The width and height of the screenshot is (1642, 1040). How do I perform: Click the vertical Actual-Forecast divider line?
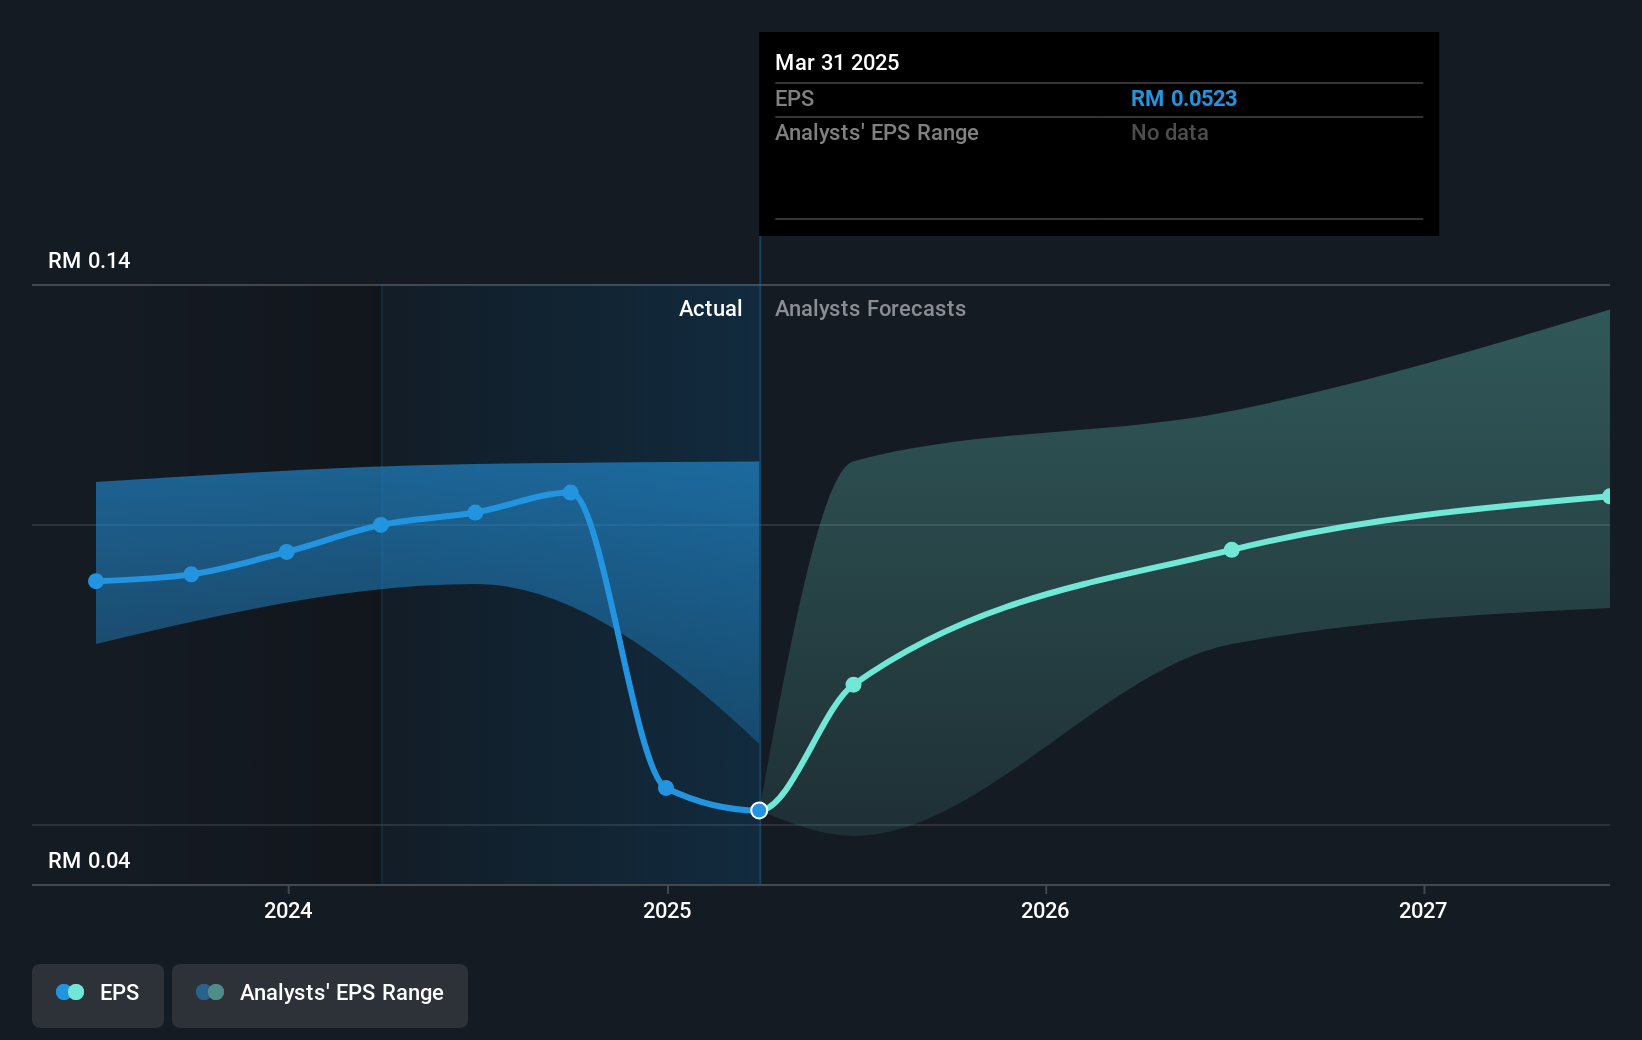759,560
